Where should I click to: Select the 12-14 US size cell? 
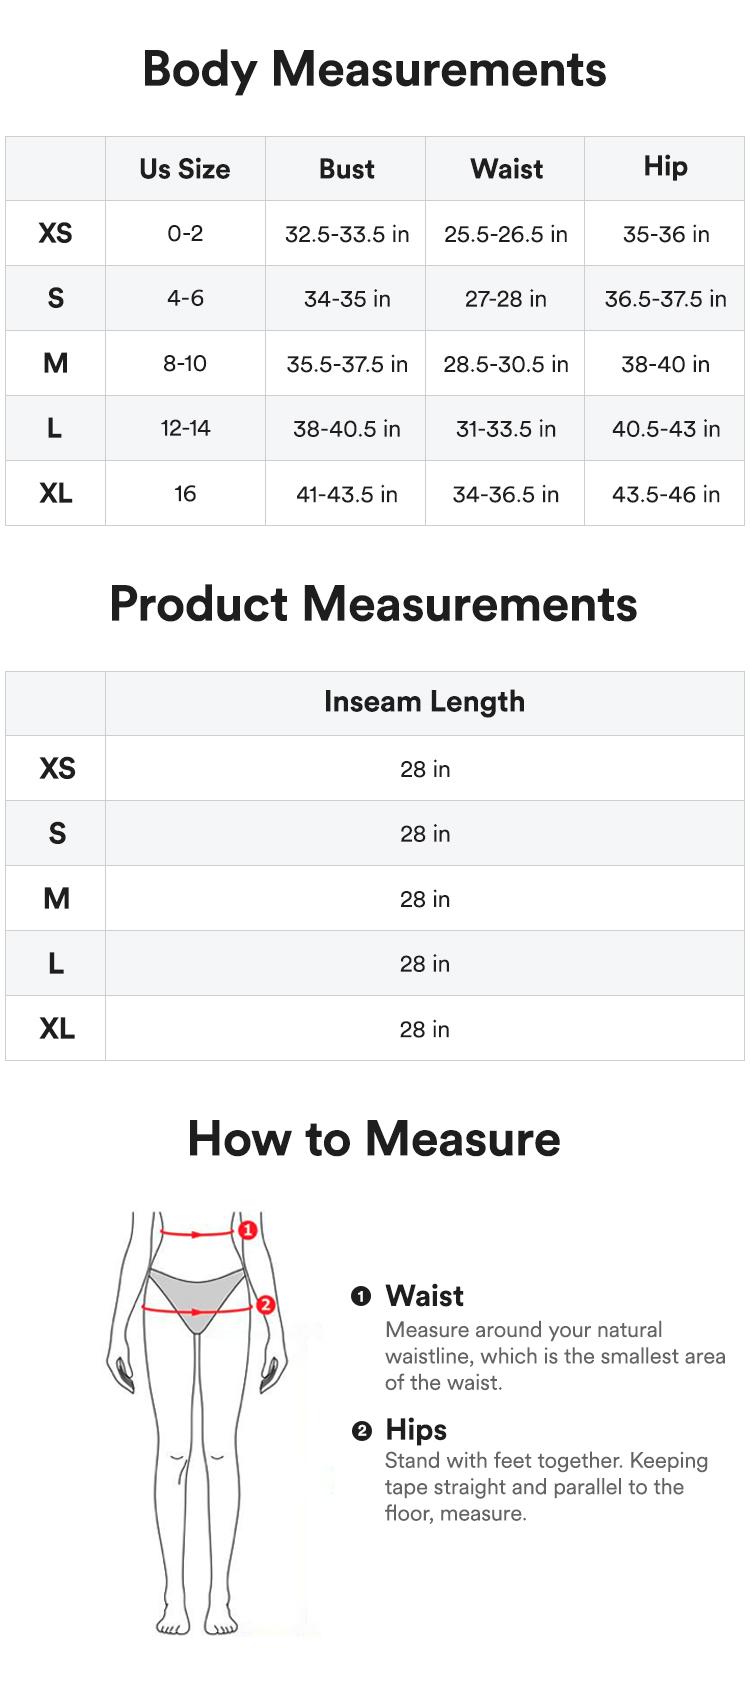pyautogui.click(x=185, y=429)
